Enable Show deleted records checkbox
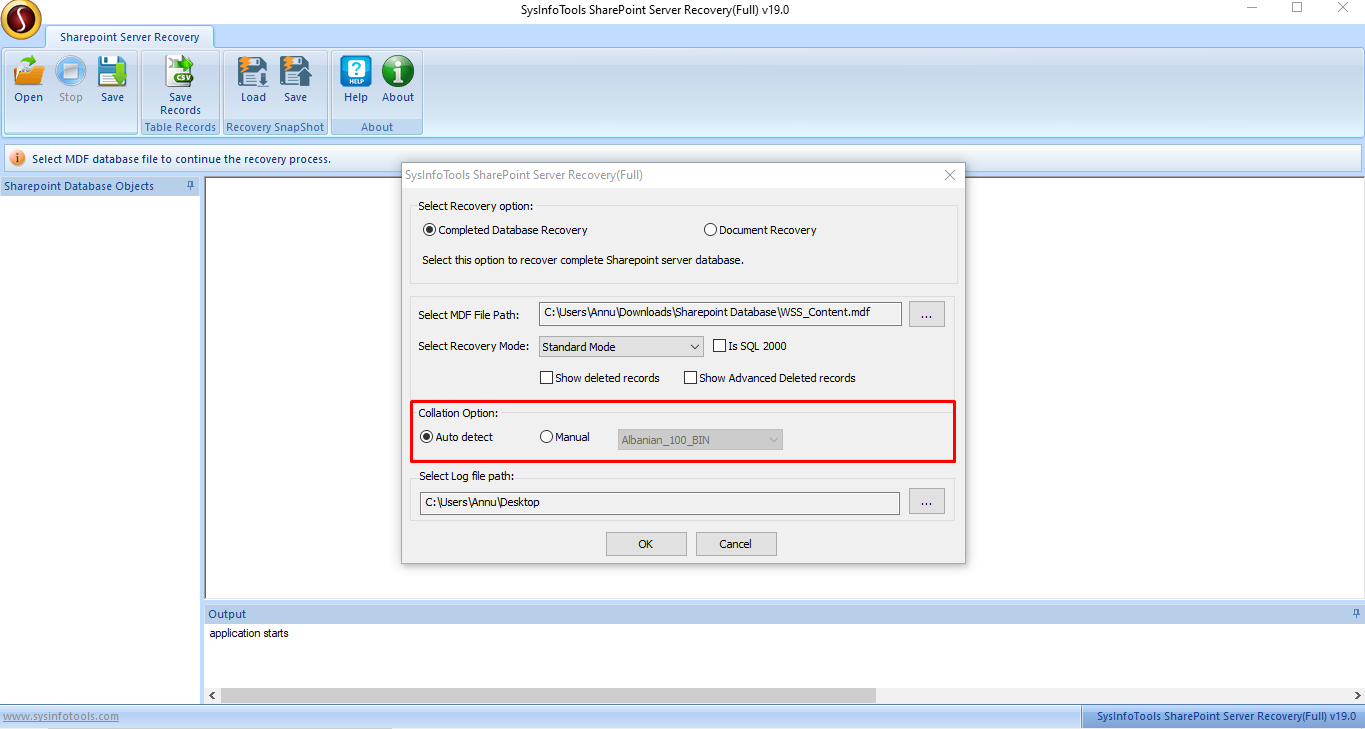 pyautogui.click(x=546, y=378)
